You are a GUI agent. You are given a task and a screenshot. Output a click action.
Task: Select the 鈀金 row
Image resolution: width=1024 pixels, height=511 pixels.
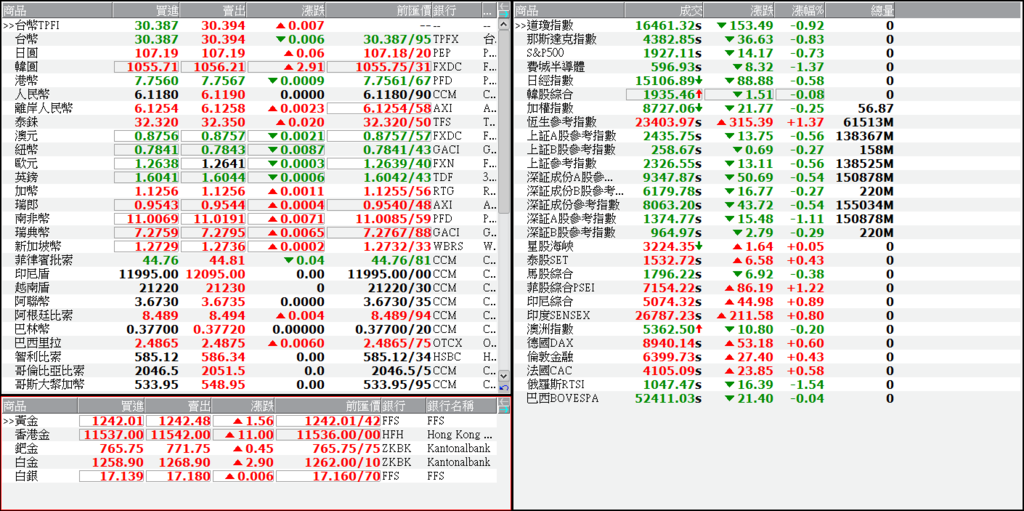[249, 449]
